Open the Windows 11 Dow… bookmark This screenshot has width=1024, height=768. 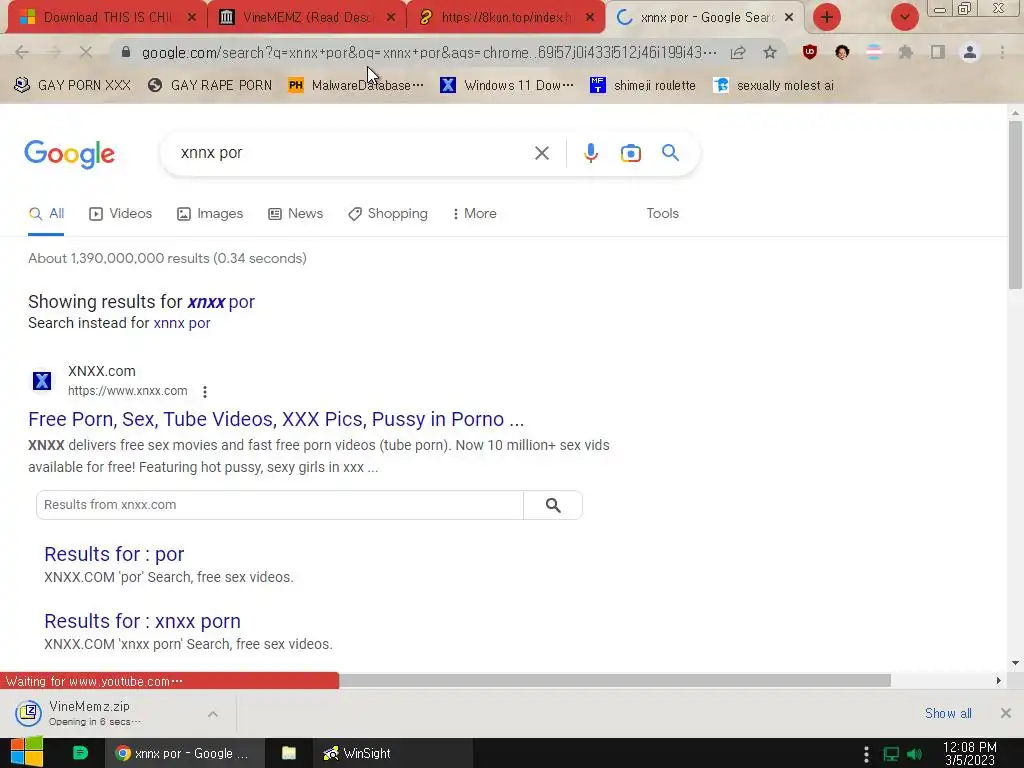507,85
